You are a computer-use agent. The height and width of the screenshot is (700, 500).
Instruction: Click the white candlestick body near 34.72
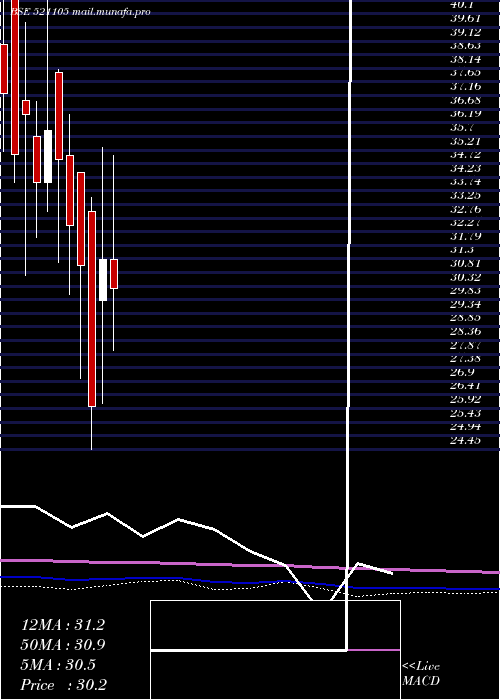[48, 156]
